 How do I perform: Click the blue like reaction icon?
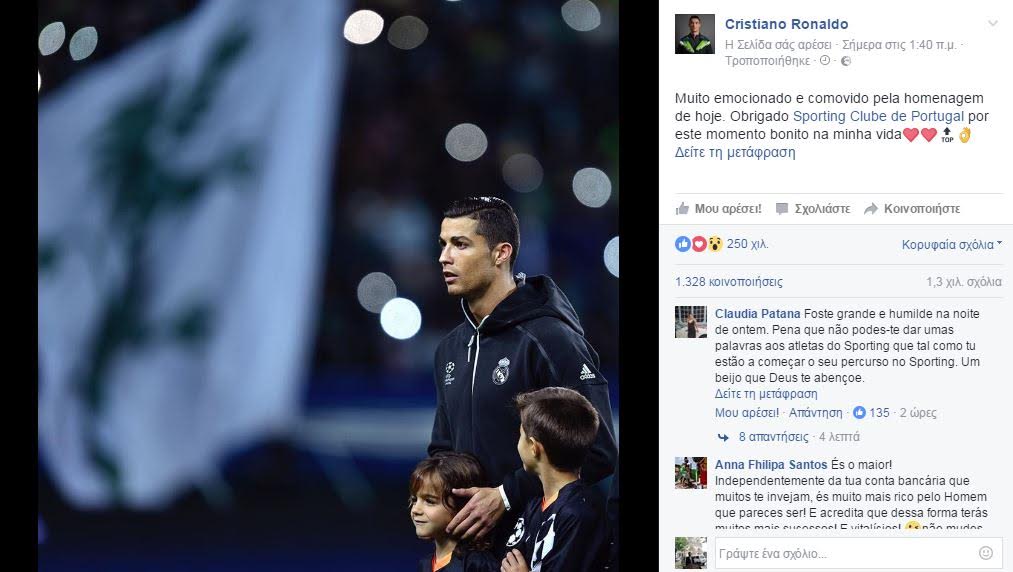(683, 244)
